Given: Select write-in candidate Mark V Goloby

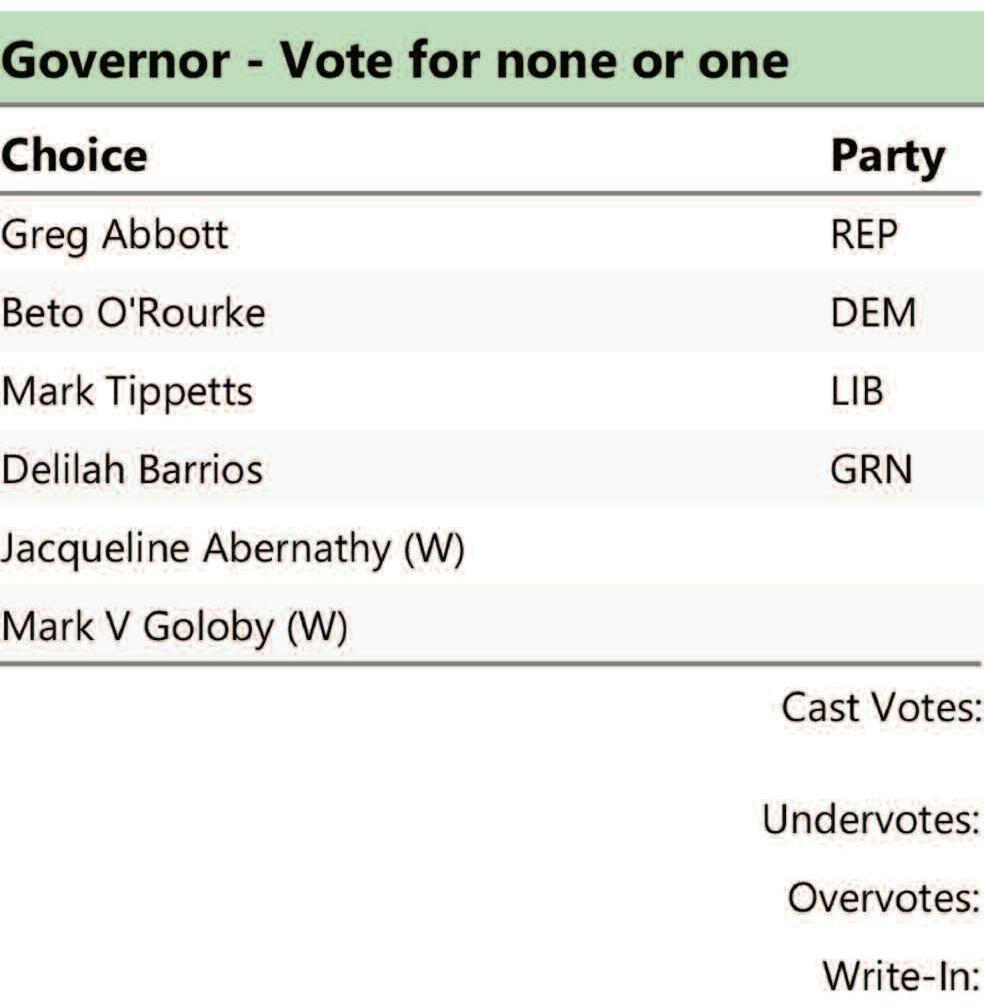Looking at the screenshot, I should (x=174, y=627).
